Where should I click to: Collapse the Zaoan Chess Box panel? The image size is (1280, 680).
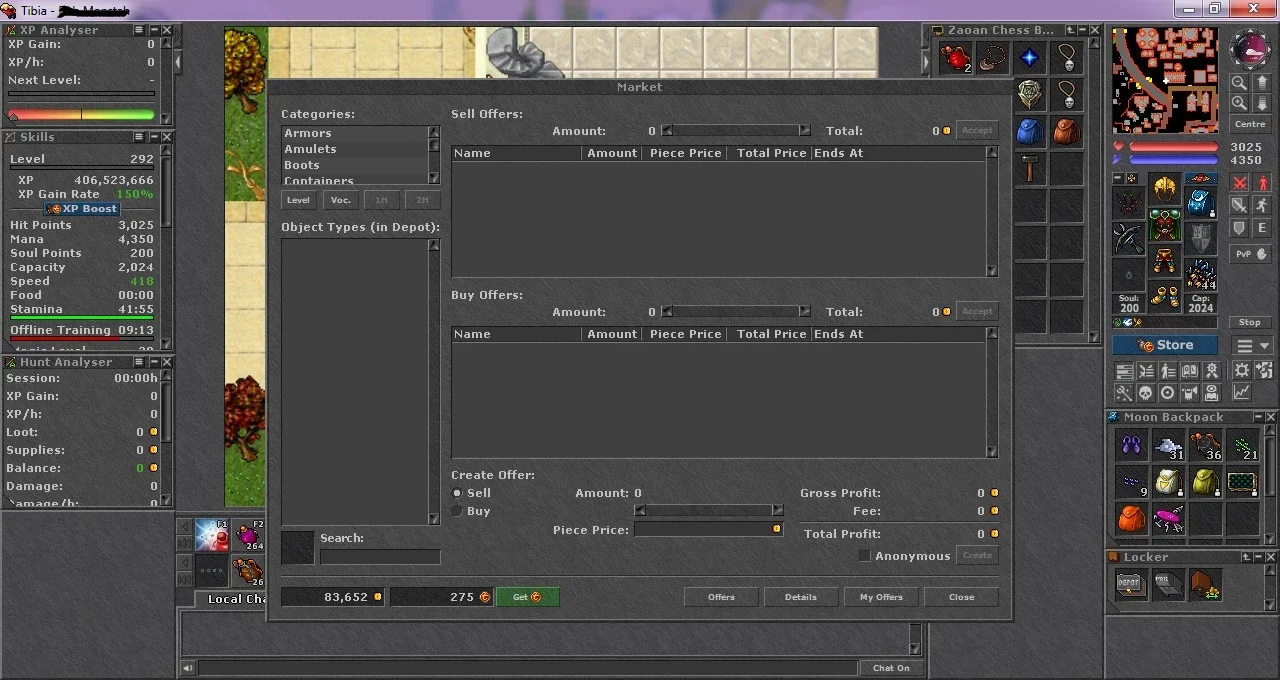pos(1082,30)
